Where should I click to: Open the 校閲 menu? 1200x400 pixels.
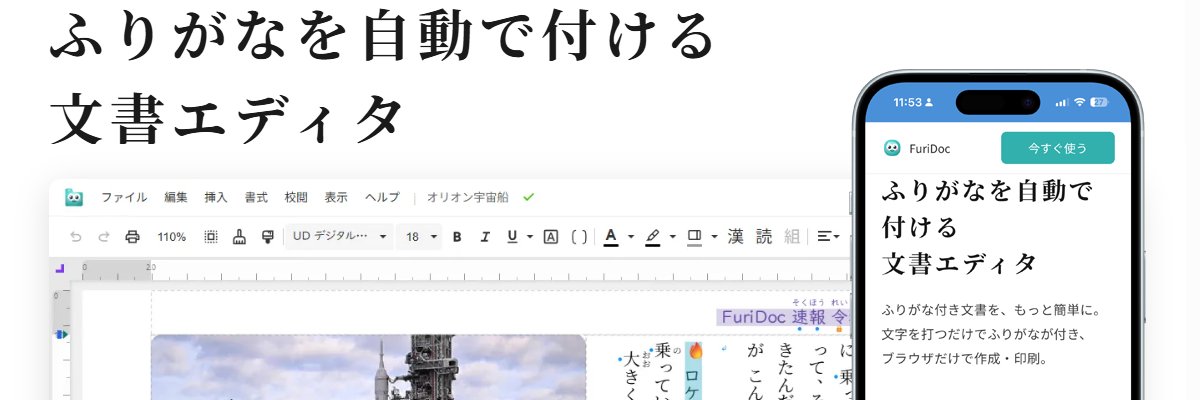click(x=296, y=197)
